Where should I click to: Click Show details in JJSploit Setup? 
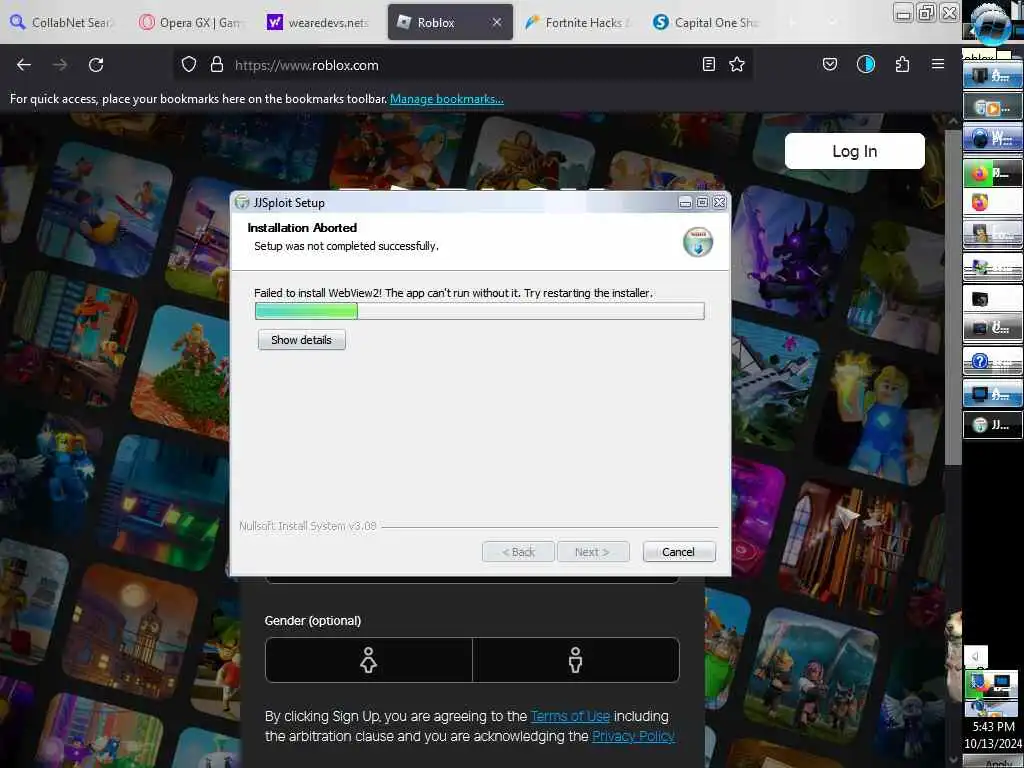301,340
